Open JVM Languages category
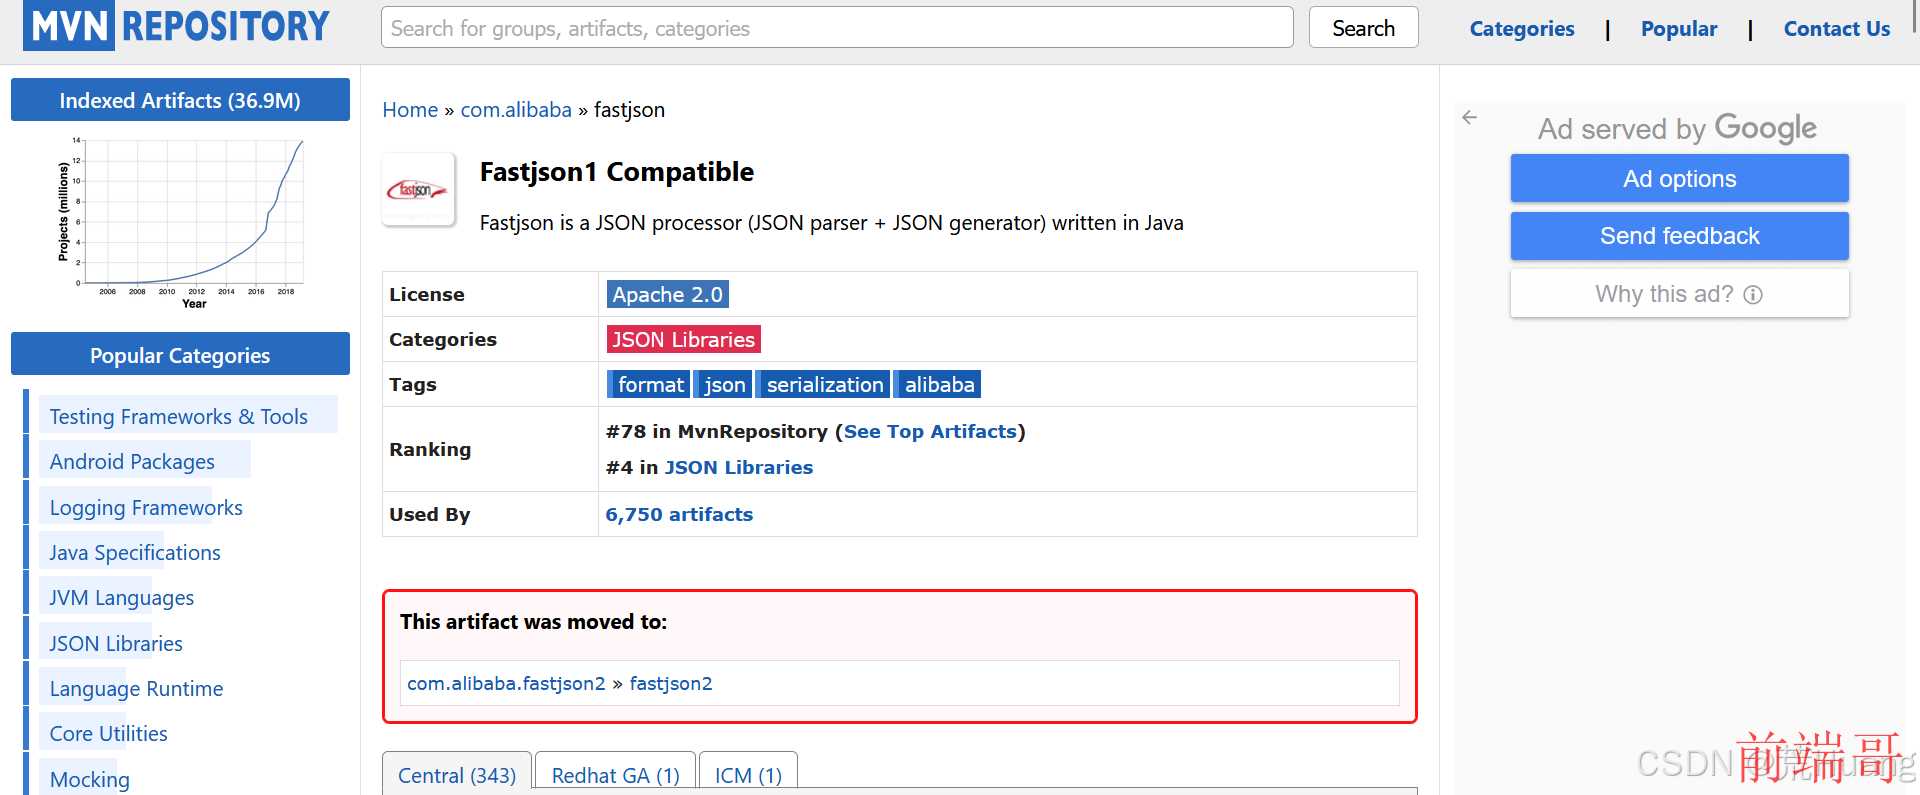Viewport: 1920px width, 795px height. 122,597
